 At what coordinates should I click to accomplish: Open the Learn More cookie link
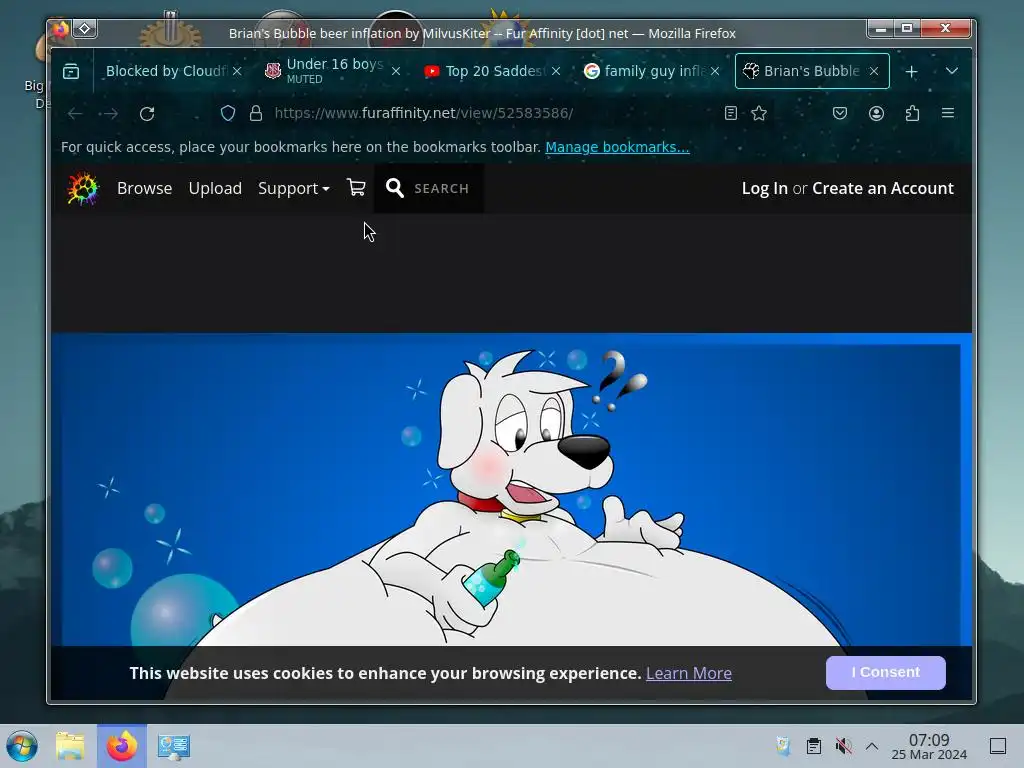click(x=688, y=673)
